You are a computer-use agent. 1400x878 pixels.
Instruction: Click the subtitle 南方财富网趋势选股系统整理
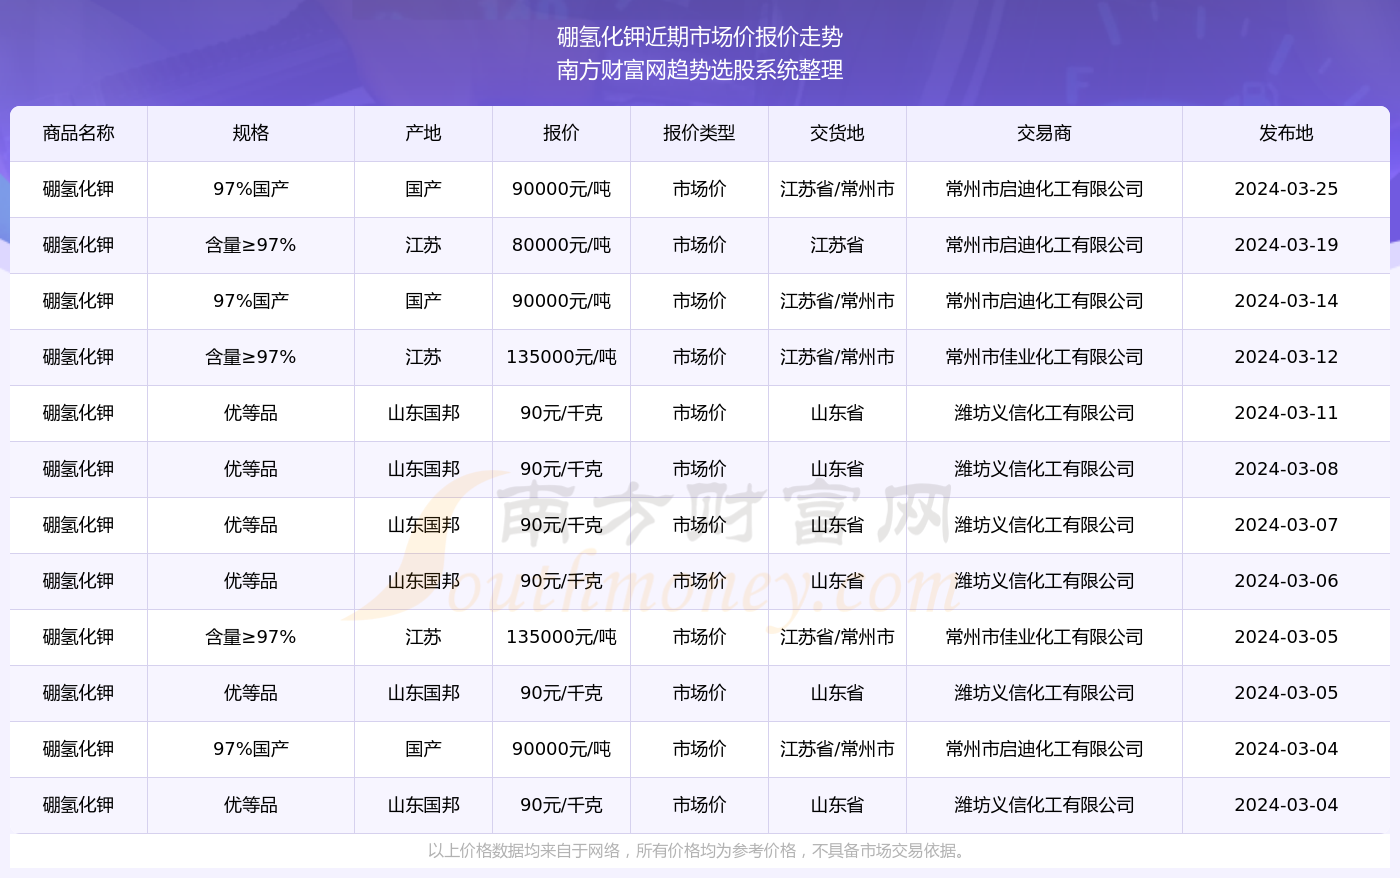(x=700, y=70)
